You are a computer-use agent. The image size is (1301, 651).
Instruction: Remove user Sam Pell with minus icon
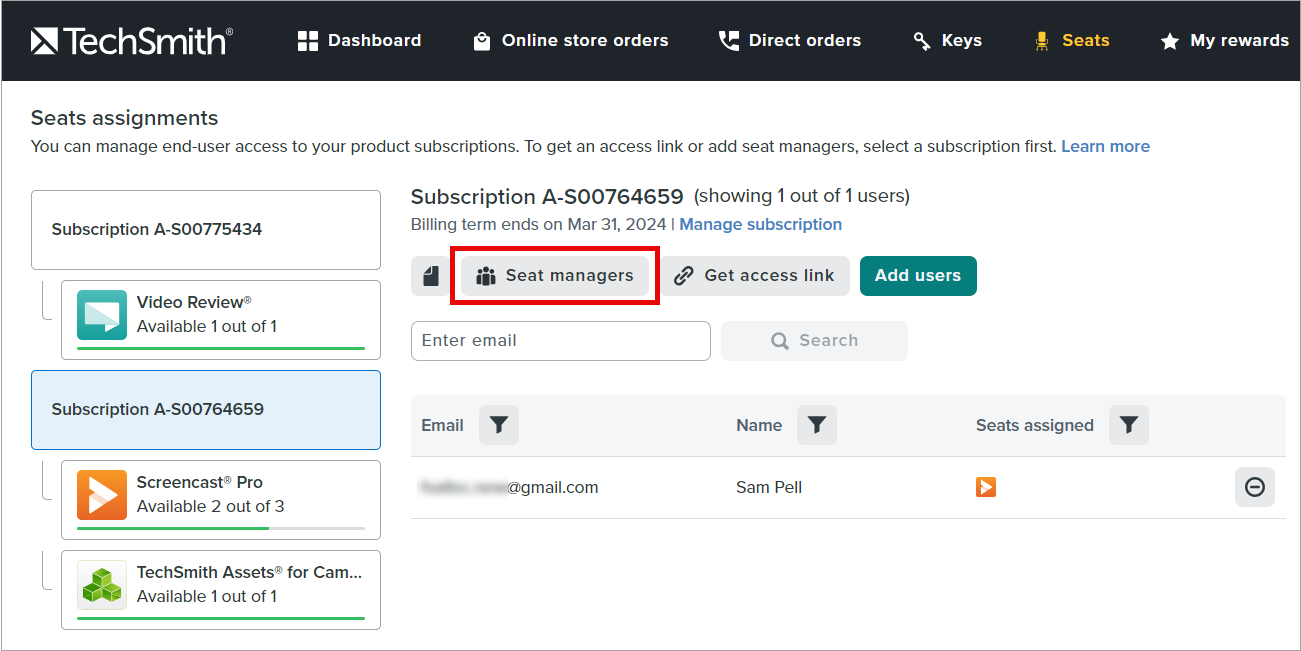pyautogui.click(x=1255, y=487)
